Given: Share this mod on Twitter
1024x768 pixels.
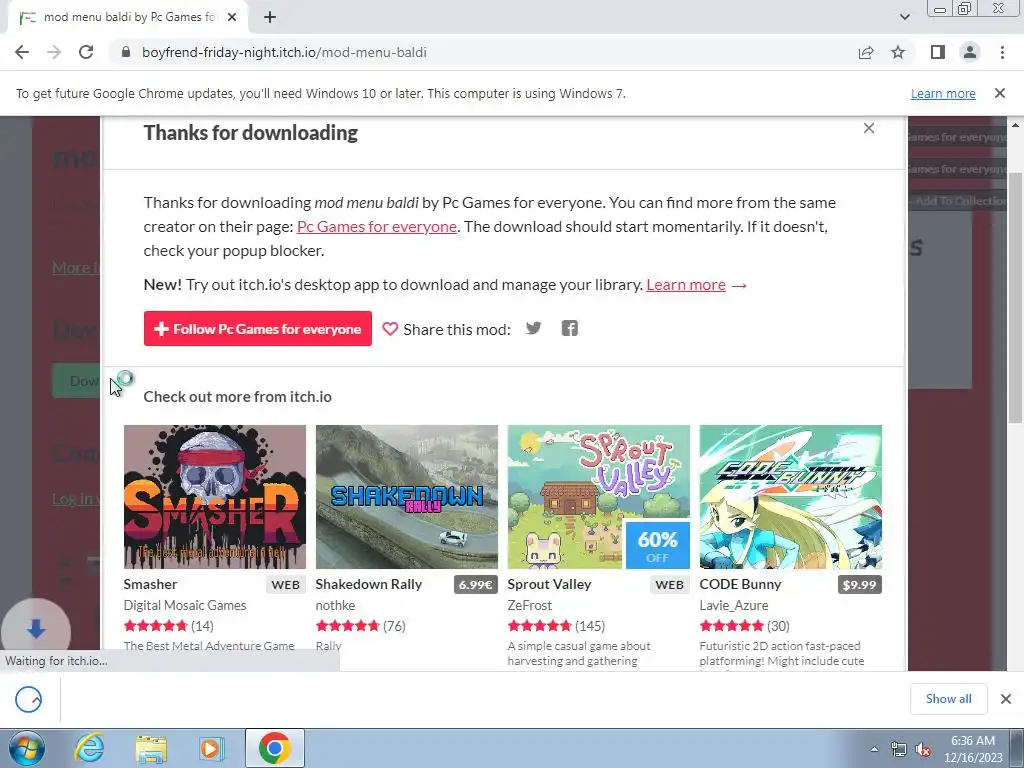Looking at the screenshot, I should click(x=534, y=328).
